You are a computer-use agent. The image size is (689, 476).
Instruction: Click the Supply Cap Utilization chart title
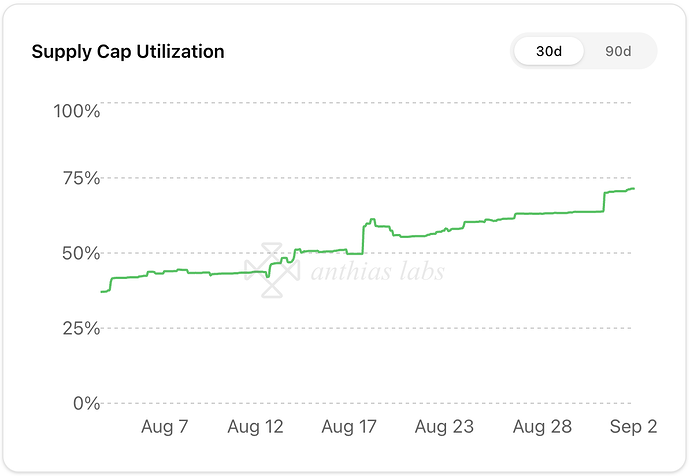128,51
